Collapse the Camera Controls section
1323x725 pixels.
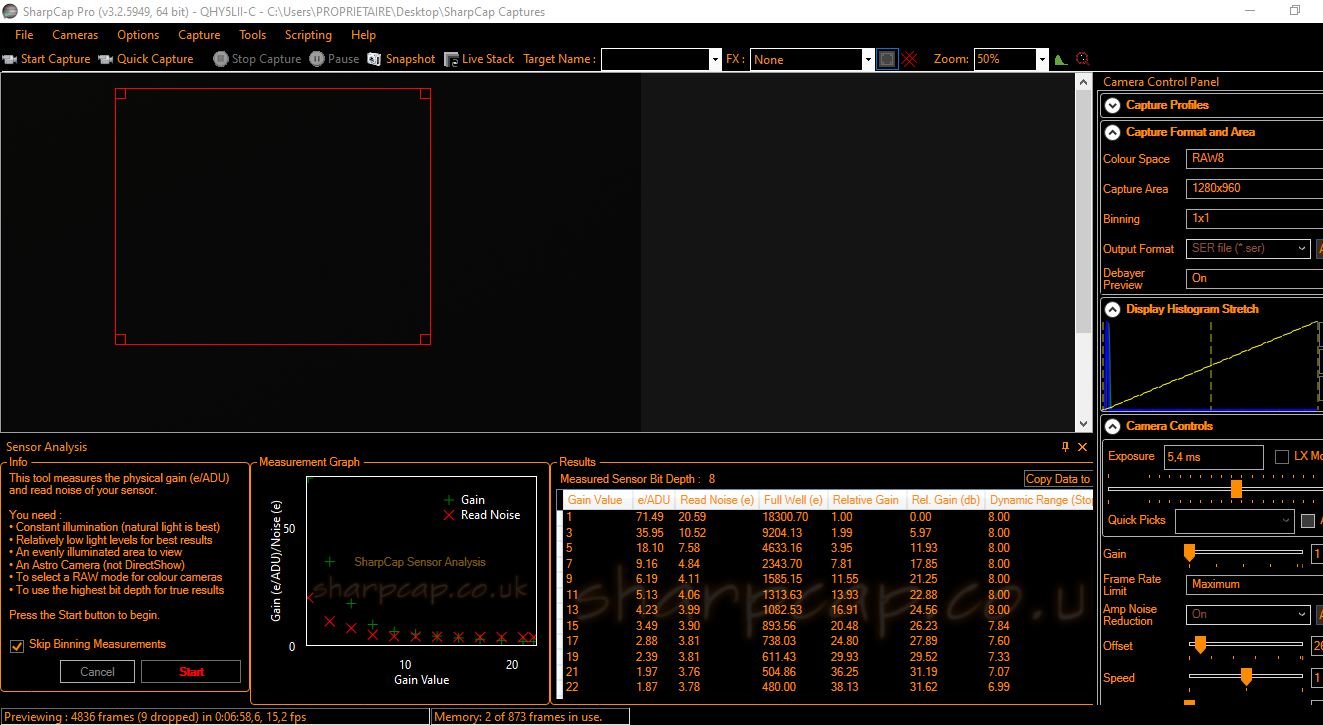1112,426
